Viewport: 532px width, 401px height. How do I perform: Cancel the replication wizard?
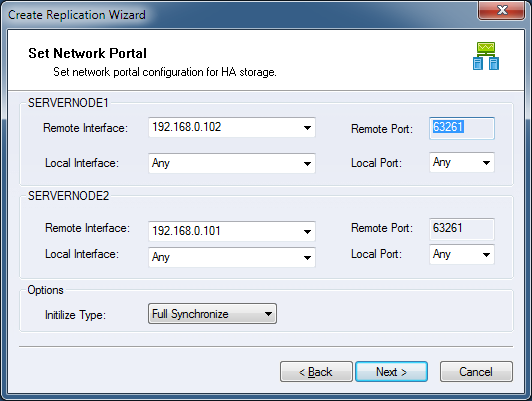pyautogui.click(x=476, y=372)
